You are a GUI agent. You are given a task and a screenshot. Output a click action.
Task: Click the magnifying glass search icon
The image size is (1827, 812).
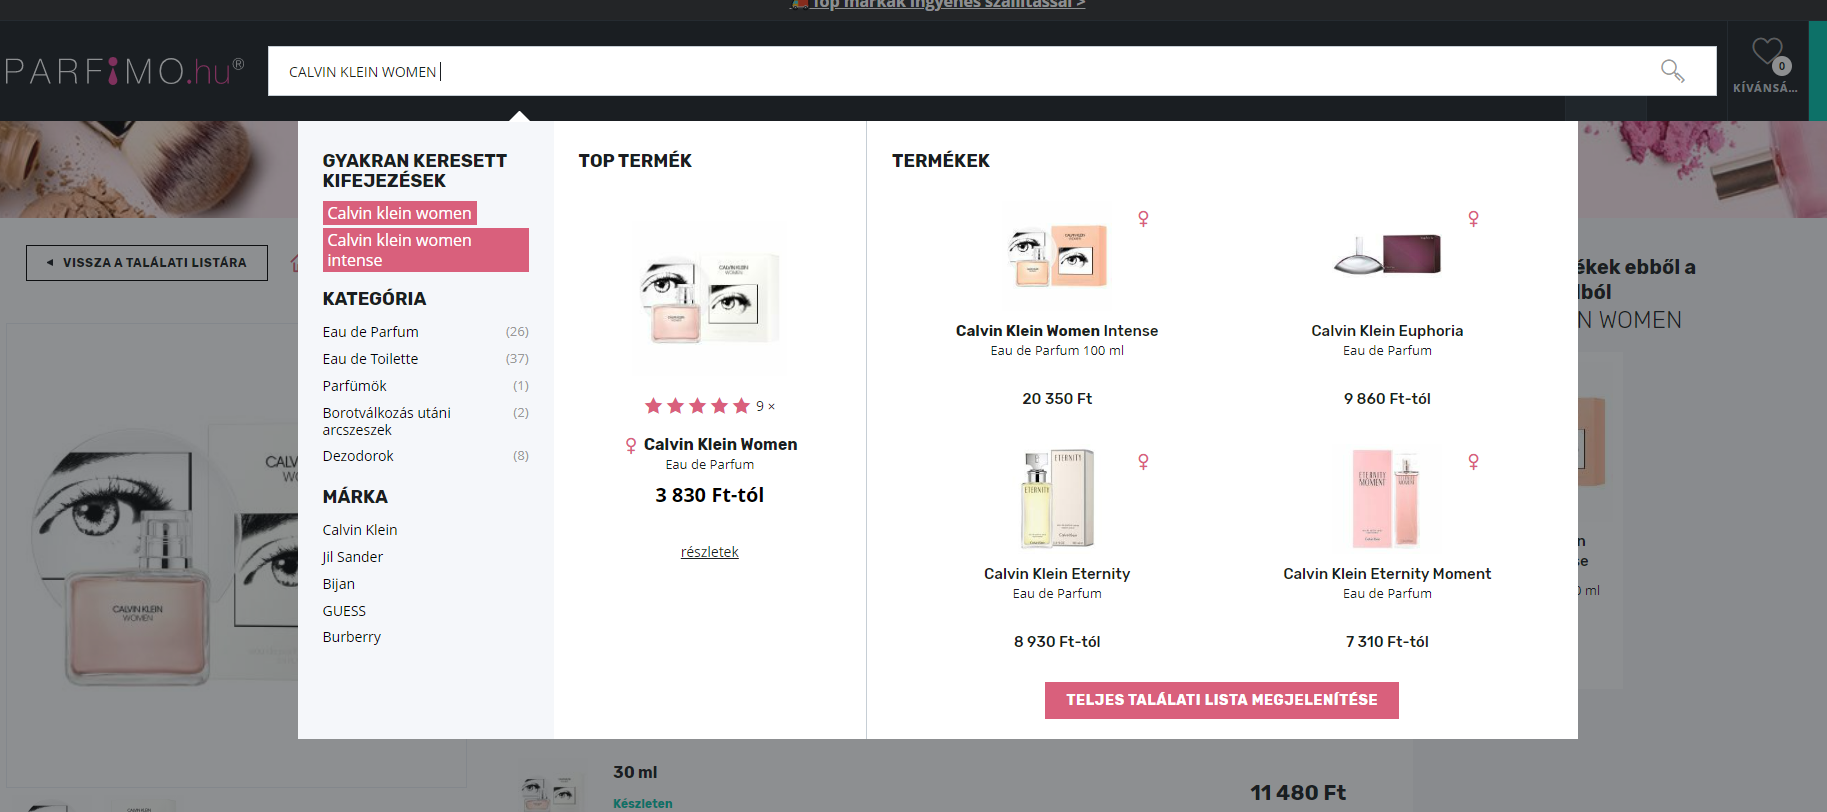click(x=1672, y=71)
